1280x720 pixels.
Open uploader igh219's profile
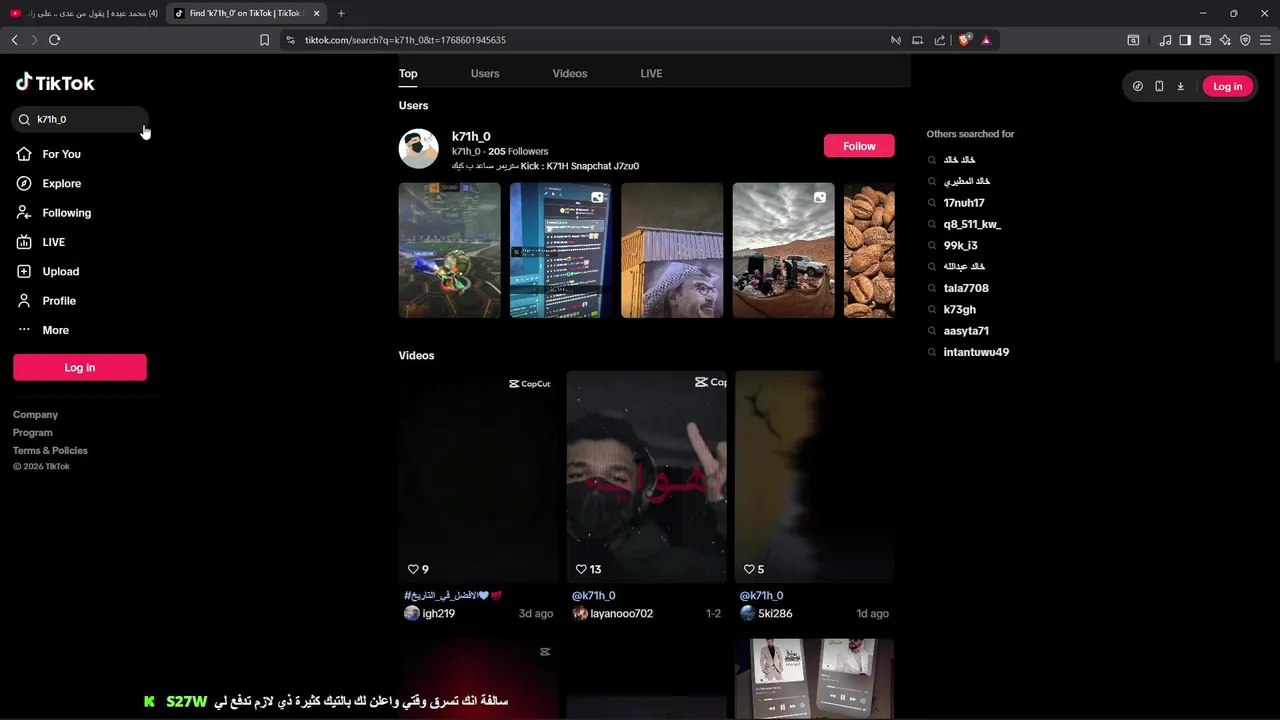point(438,613)
